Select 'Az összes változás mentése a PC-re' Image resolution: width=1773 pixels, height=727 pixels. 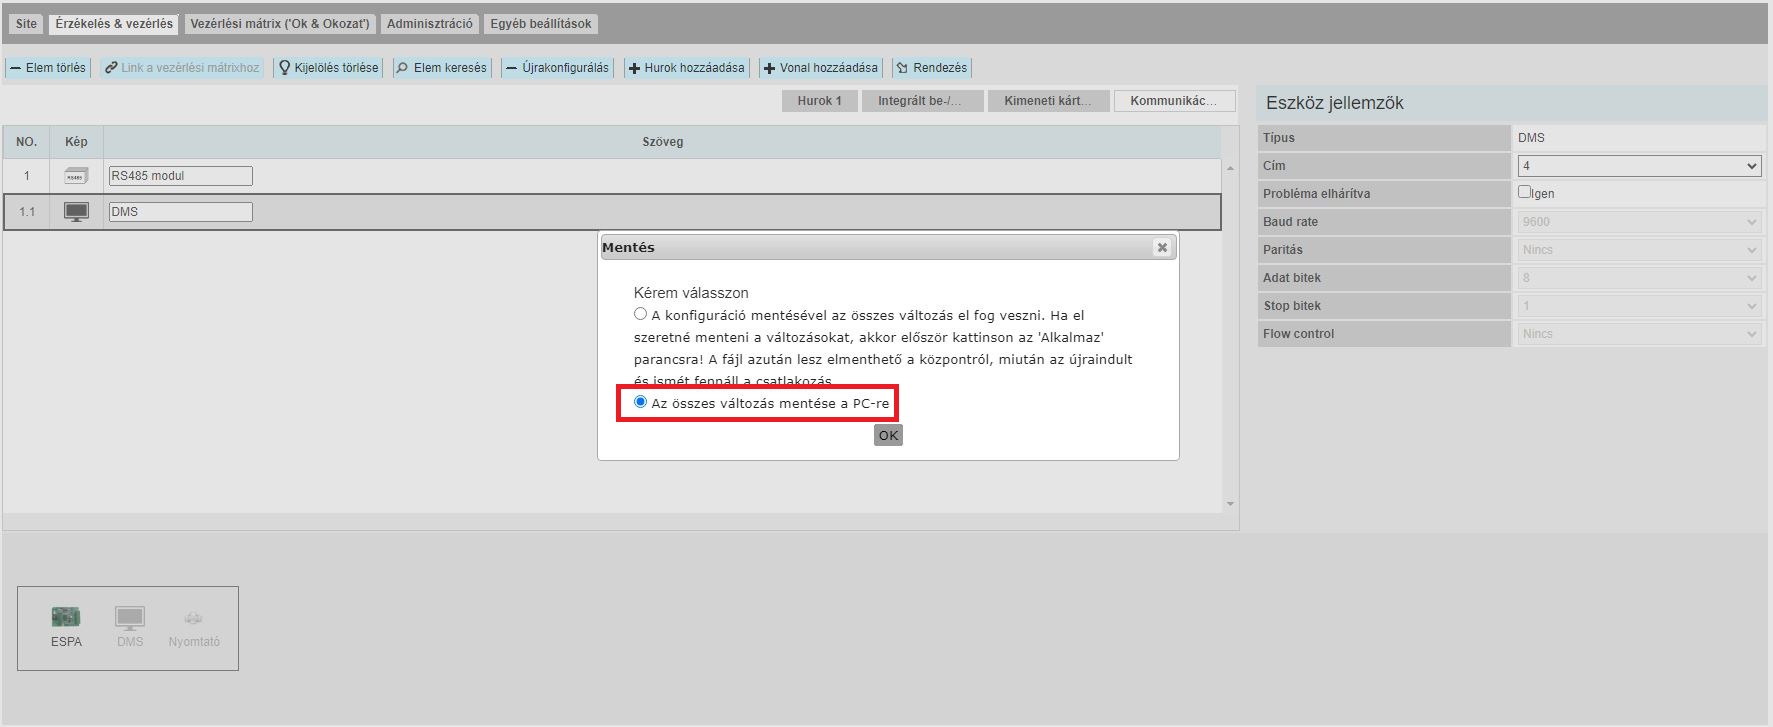pyautogui.click(x=641, y=402)
